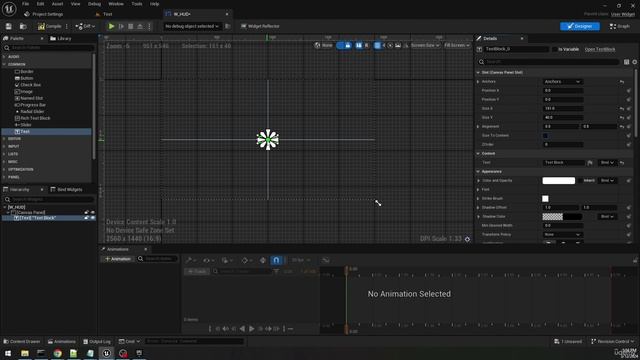Image resolution: width=640 pixels, height=360 pixels.
Task: Click the File Explorer icon in the taskbar
Action: (x=25, y=353)
